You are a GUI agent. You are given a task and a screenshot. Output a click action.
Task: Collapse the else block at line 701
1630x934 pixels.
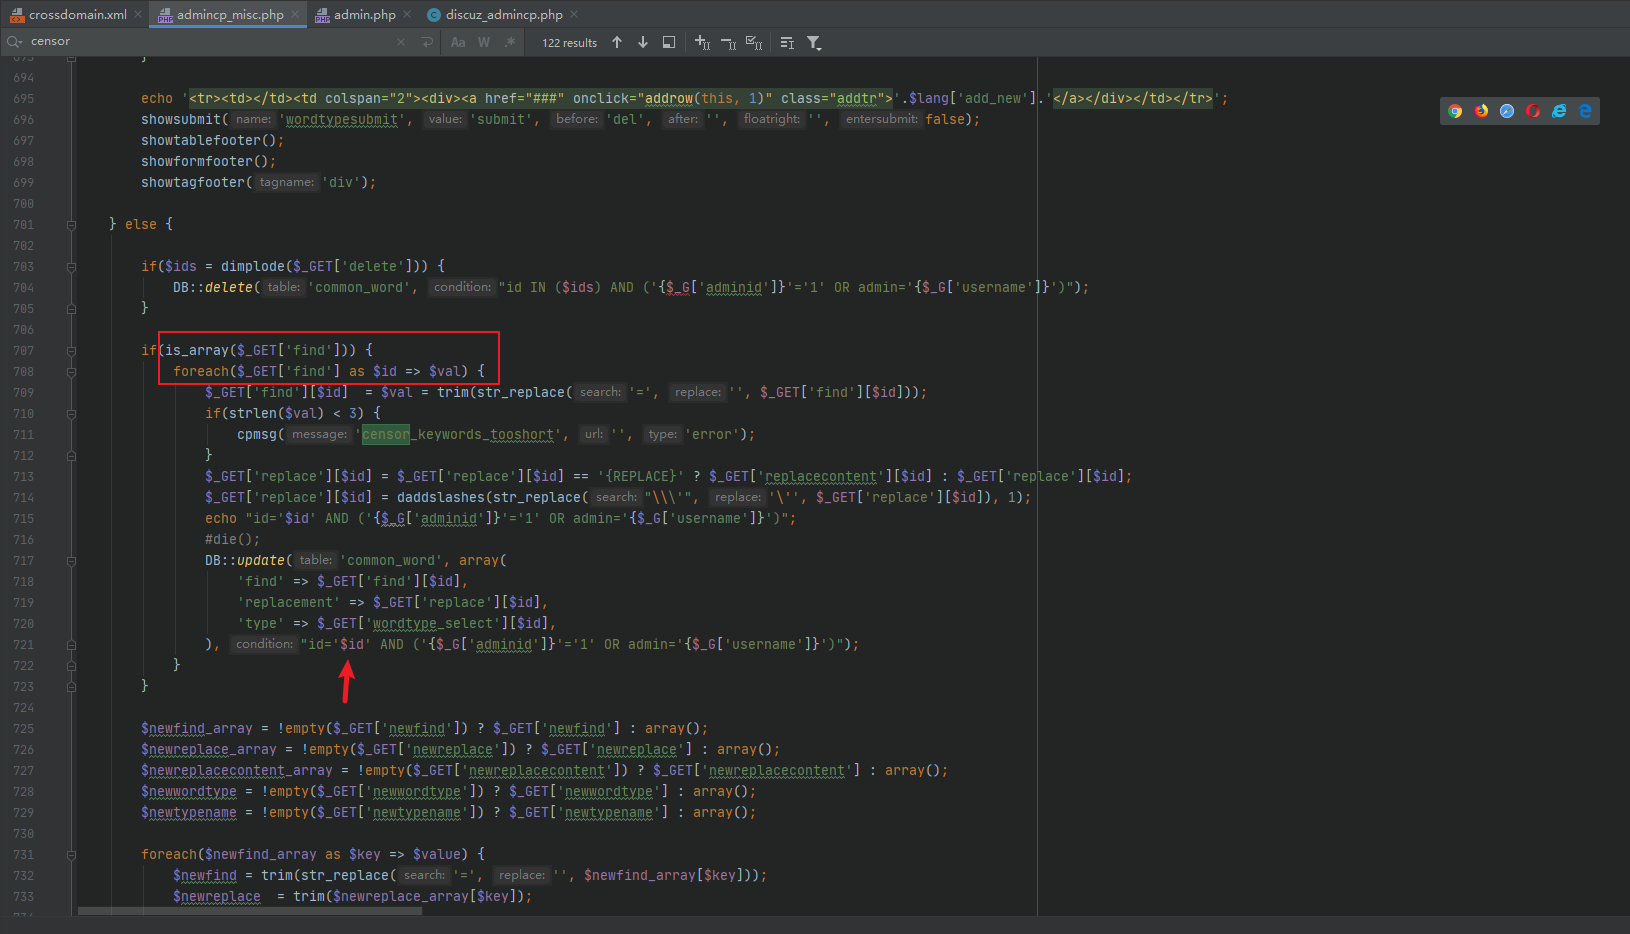71,225
